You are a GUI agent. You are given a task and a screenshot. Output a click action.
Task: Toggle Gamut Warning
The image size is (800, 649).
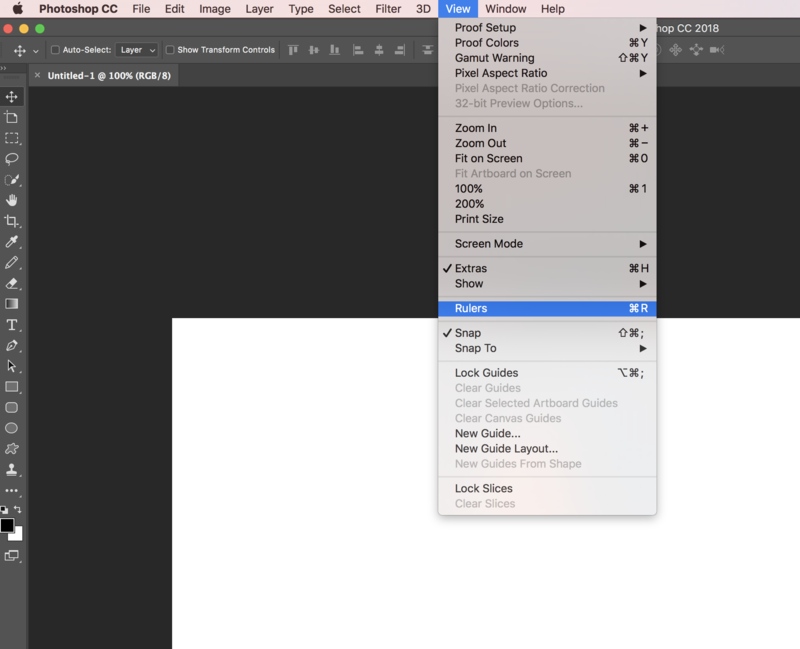[x=547, y=58]
